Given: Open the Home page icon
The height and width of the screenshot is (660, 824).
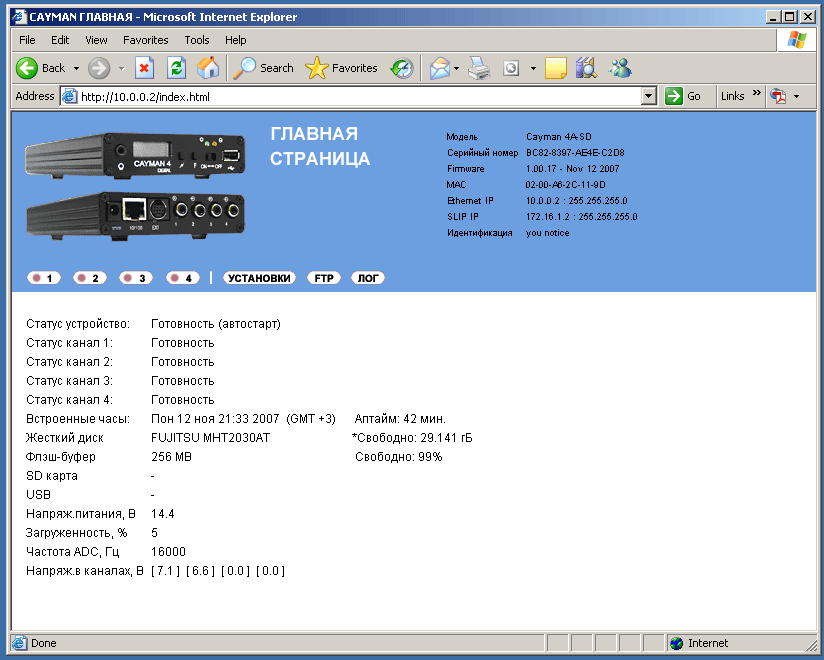Looking at the screenshot, I should [208, 68].
